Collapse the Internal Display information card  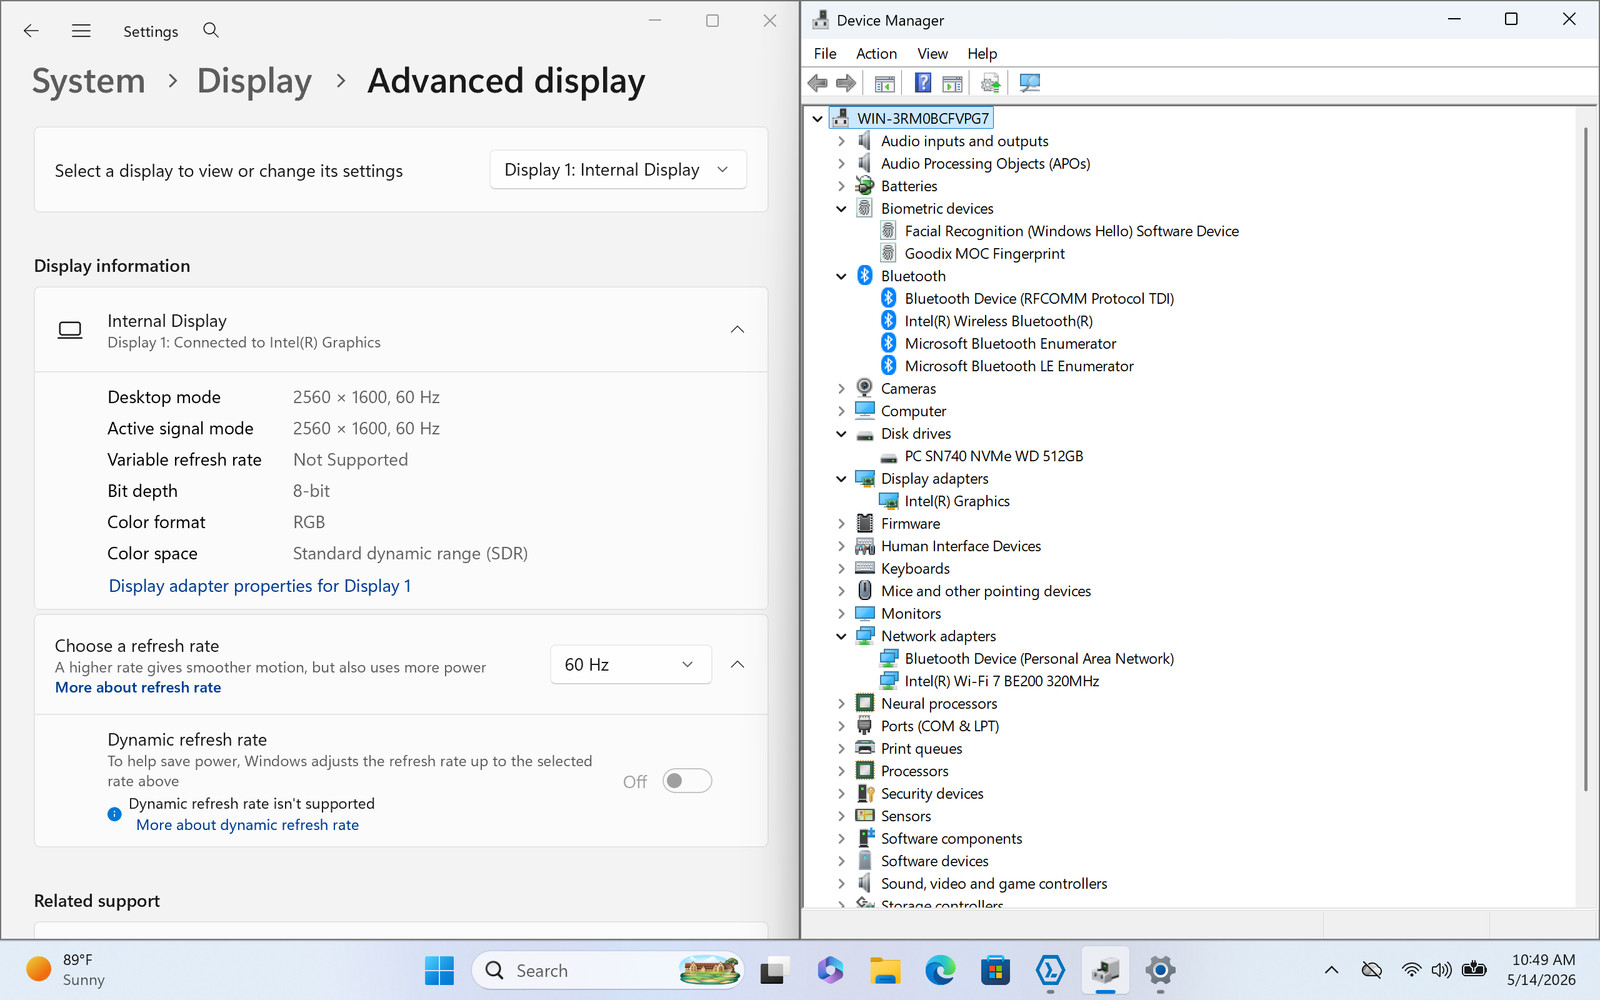[x=737, y=330]
